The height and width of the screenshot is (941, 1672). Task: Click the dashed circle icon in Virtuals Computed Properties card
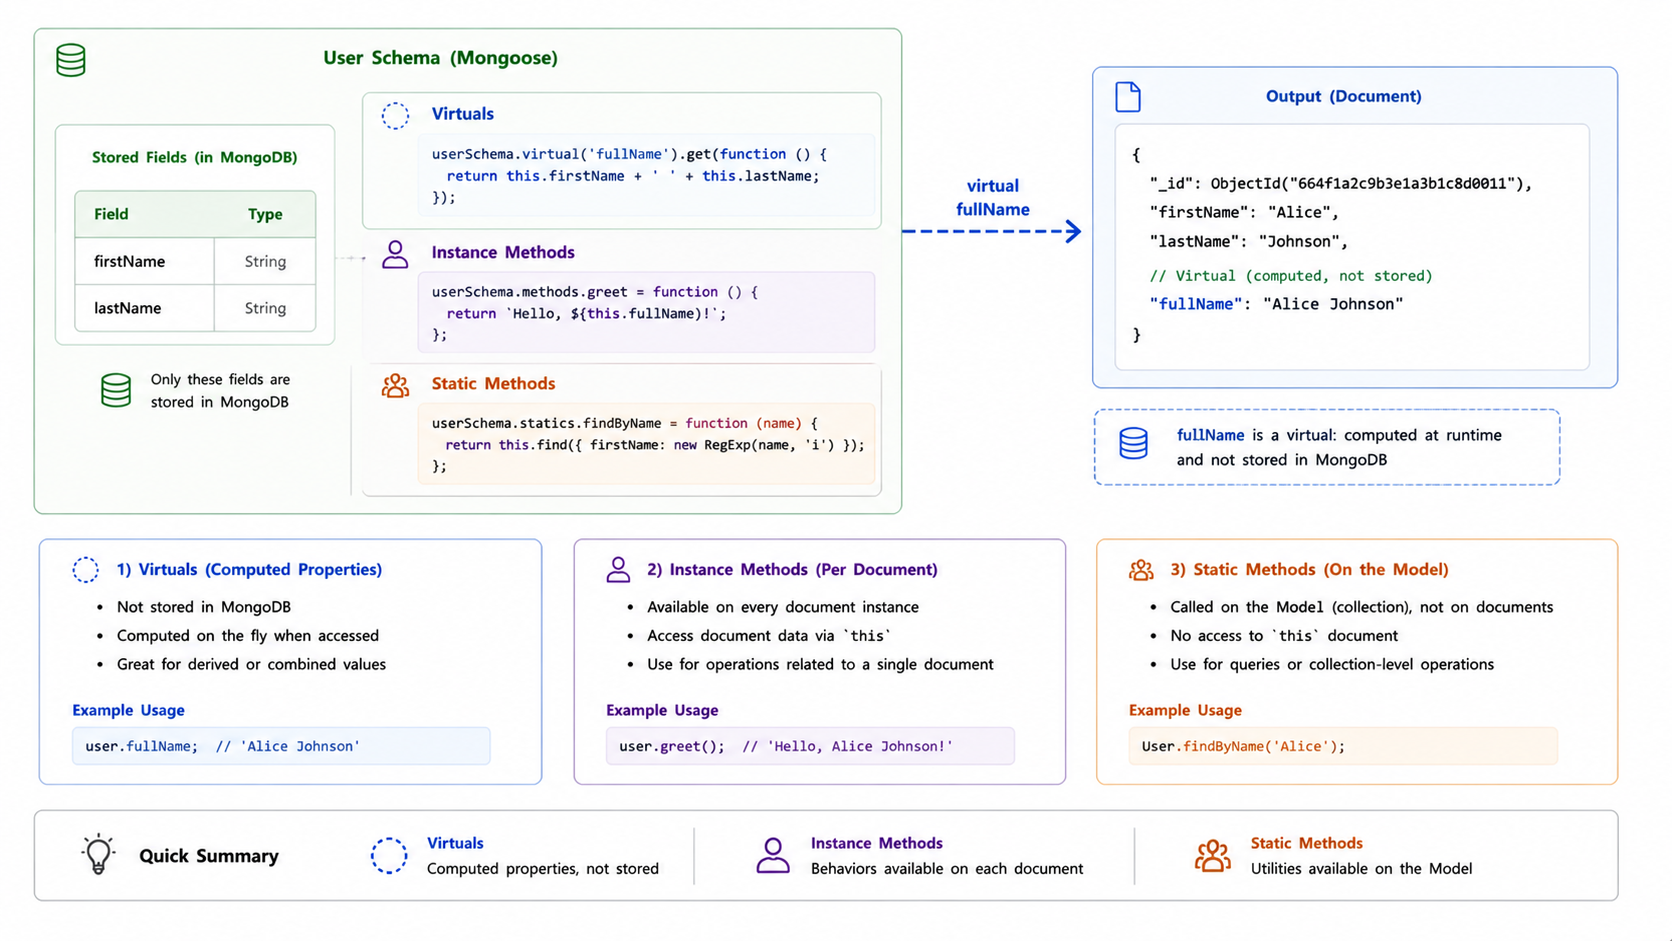tap(86, 570)
